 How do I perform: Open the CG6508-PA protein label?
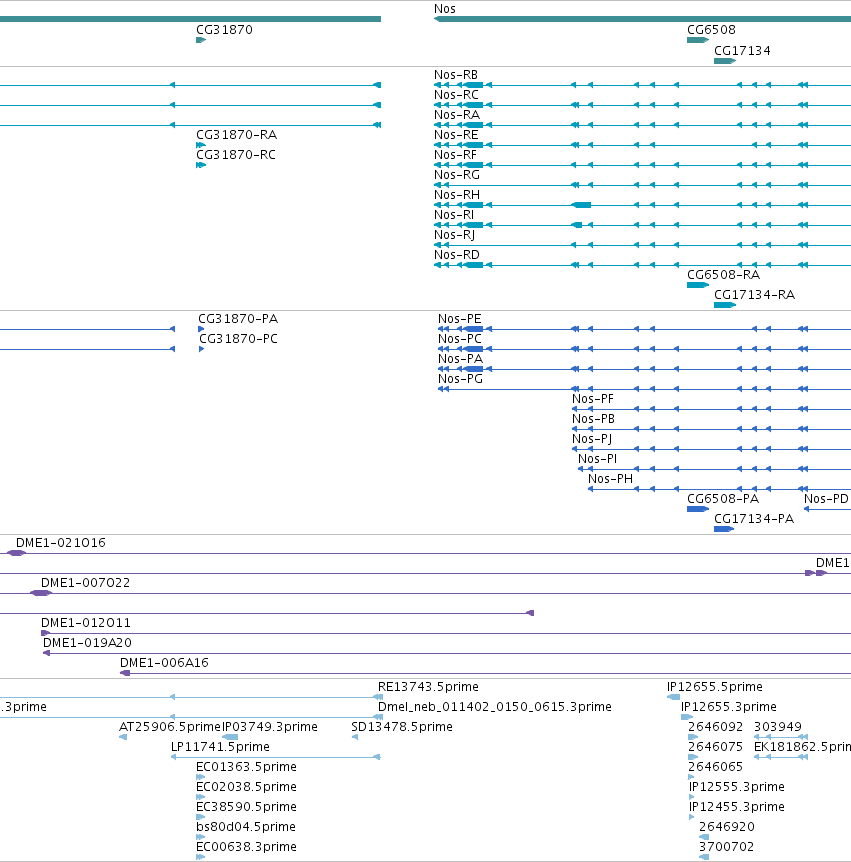tap(723, 499)
